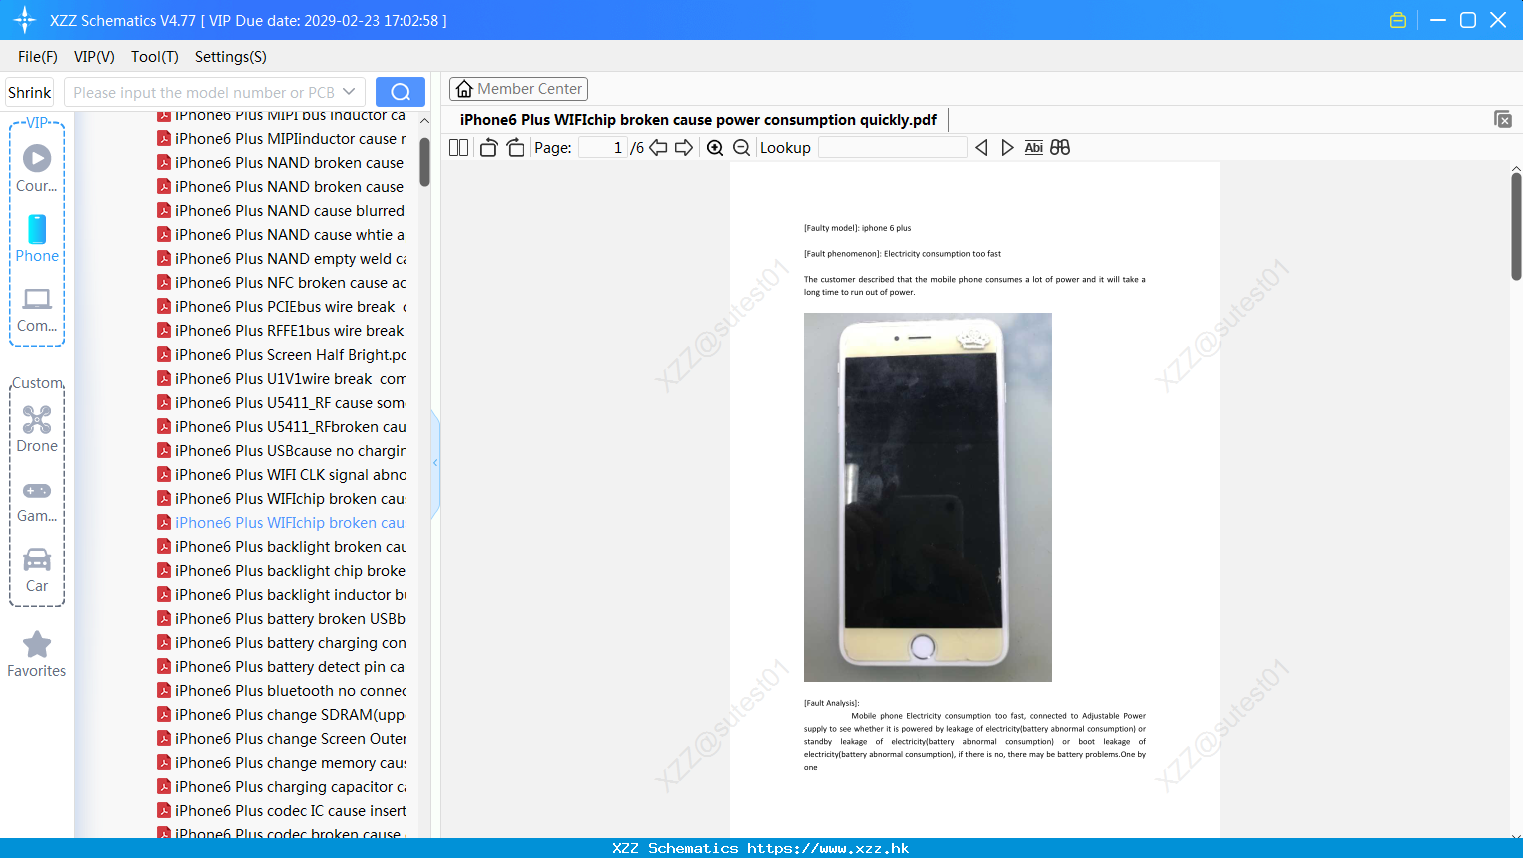Open 'iPhone6 Plus battery broken USB' file

[x=281, y=619]
